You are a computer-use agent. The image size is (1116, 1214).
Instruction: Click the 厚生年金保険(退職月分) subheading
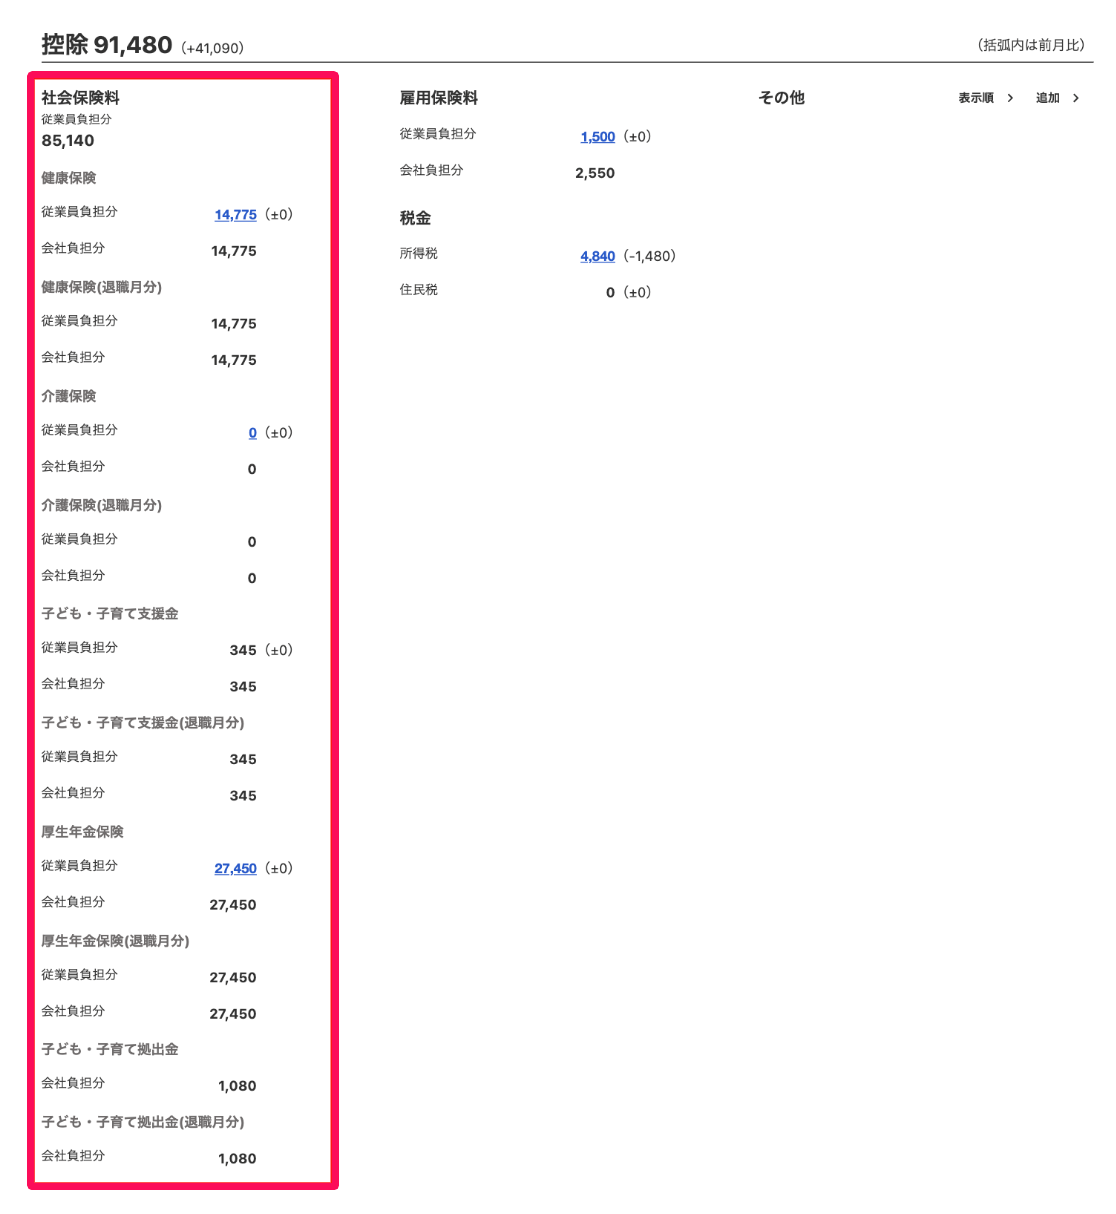tap(115, 941)
